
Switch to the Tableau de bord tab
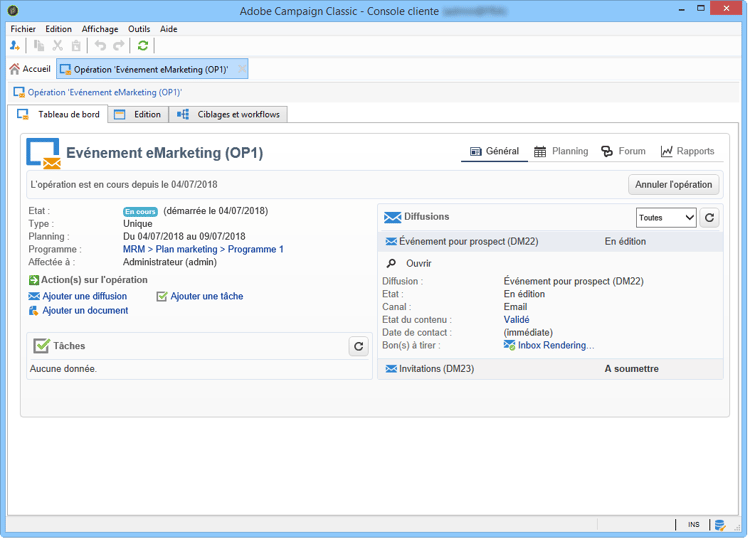[x=58, y=115]
